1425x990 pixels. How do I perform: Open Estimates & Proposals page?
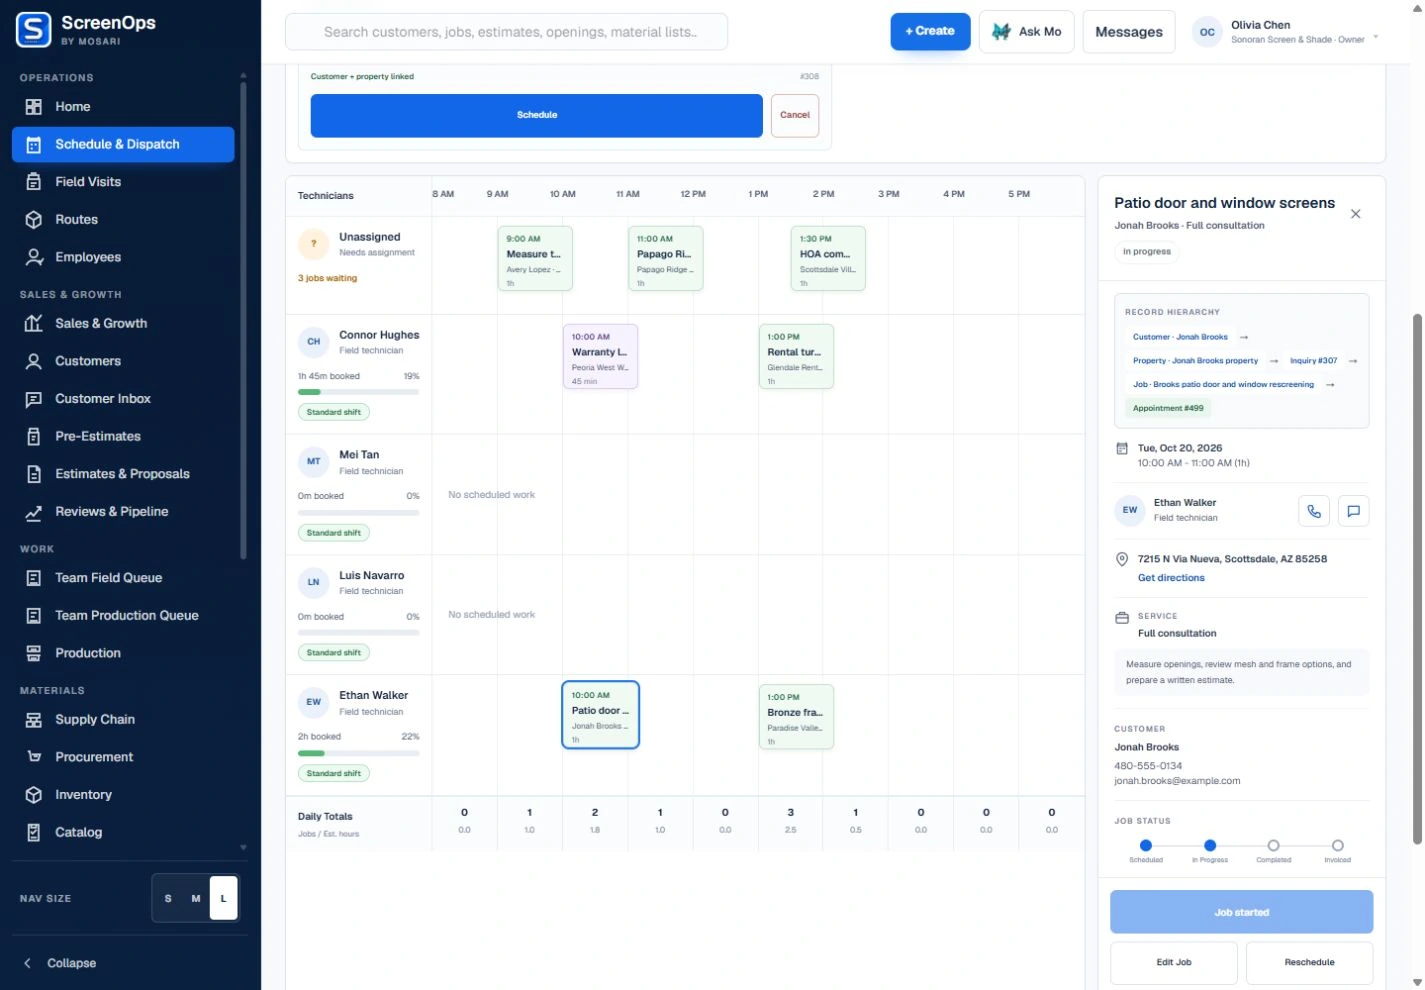(x=123, y=474)
